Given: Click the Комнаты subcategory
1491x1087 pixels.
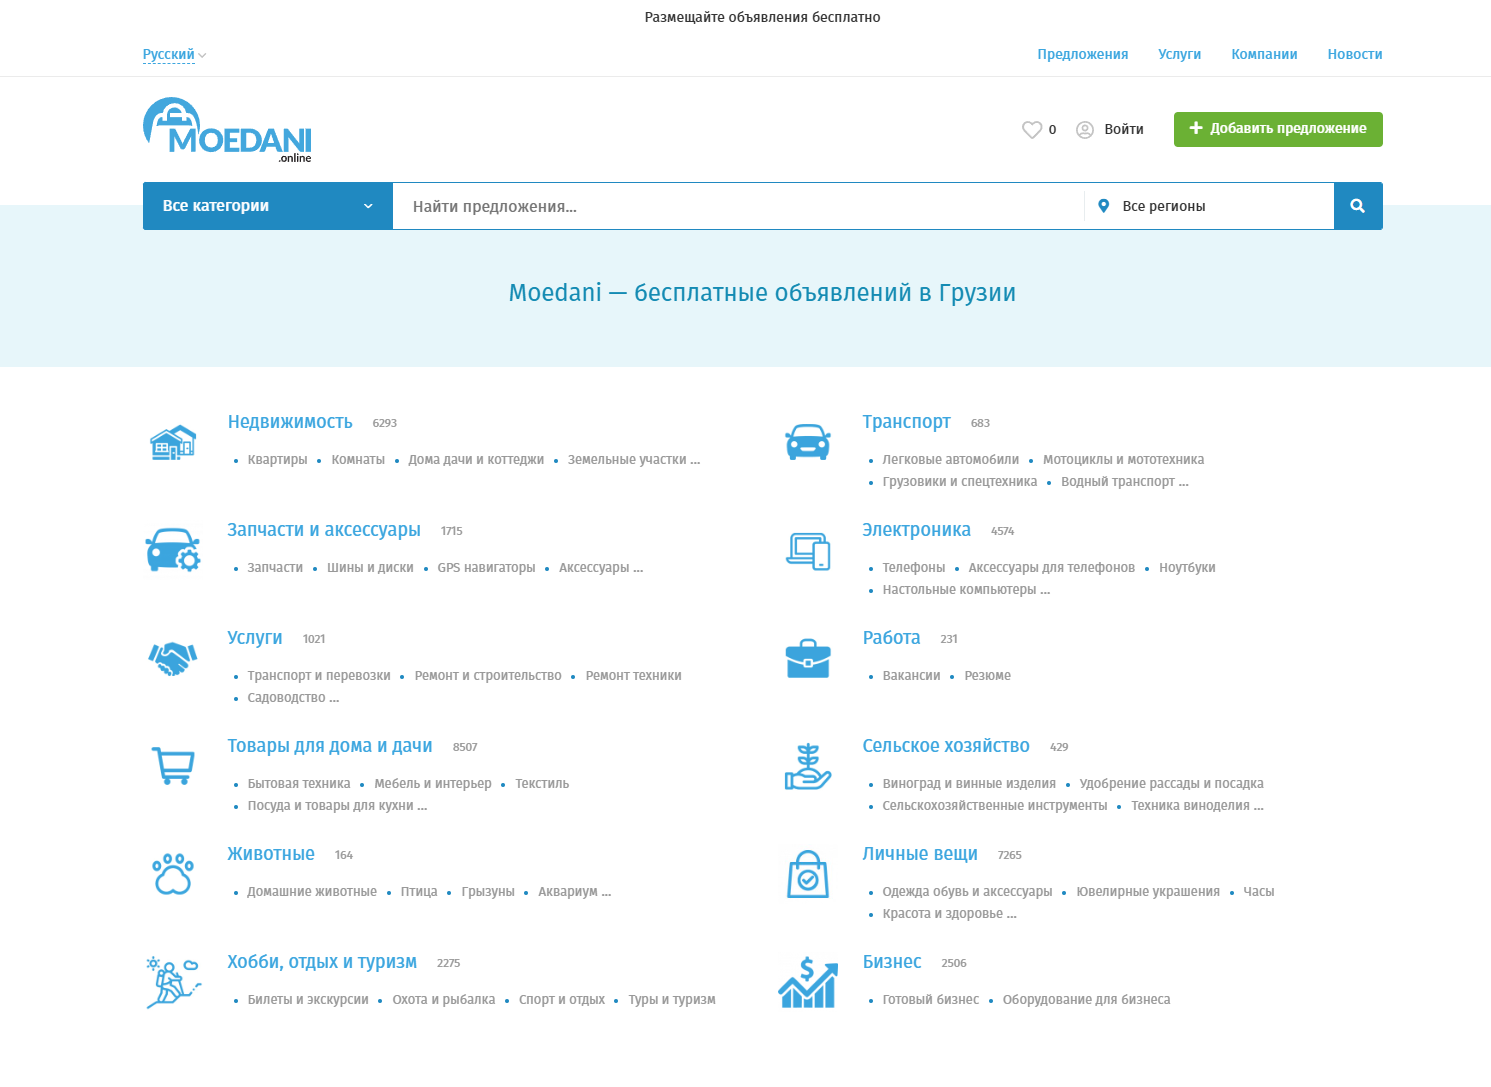Looking at the screenshot, I should click(x=358, y=460).
